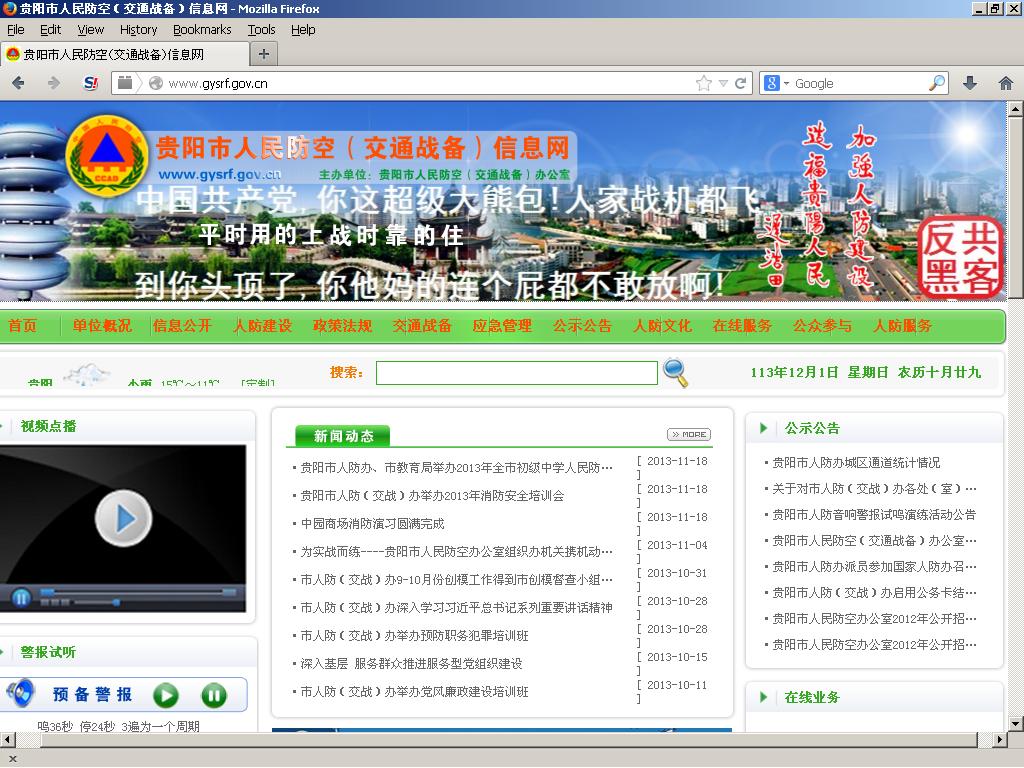Open the Help menu
The height and width of the screenshot is (768, 1024).
(303, 29)
